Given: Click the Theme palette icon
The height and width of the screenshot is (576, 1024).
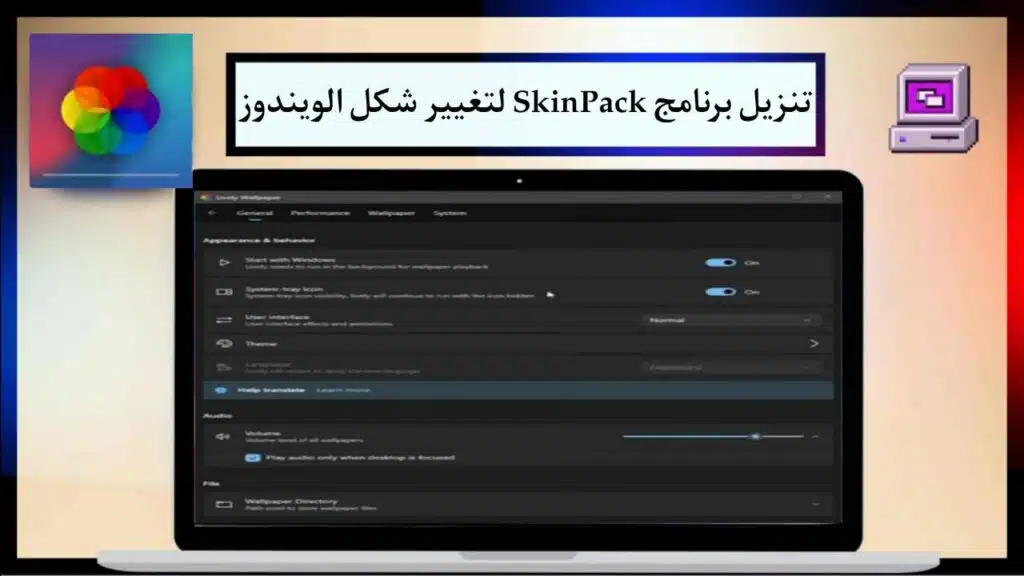Looking at the screenshot, I should (224, 344).
